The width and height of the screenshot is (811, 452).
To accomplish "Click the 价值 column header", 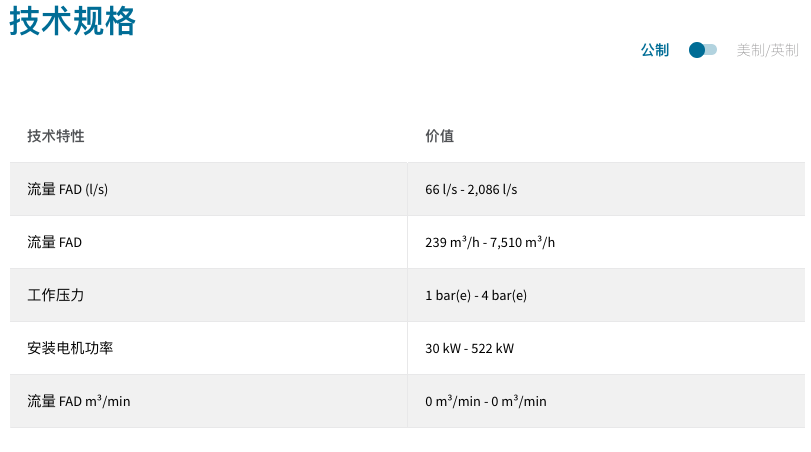I will click(x=439, y=136).
